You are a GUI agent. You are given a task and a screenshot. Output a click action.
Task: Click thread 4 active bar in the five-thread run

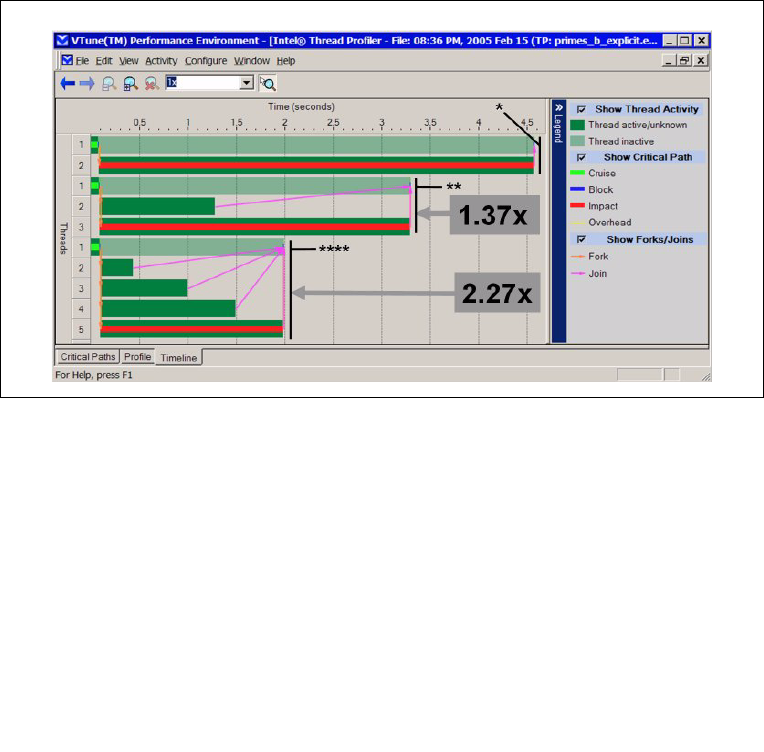[x=169, y=309]
